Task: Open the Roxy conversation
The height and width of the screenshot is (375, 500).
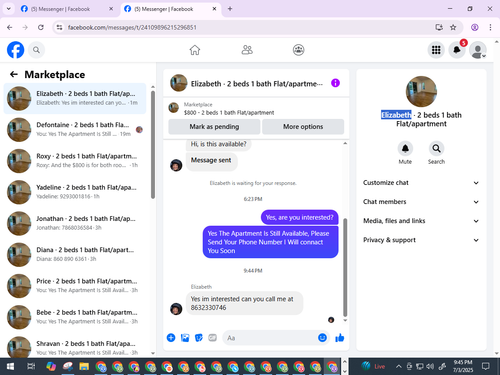Action: (x=75, y=161)
